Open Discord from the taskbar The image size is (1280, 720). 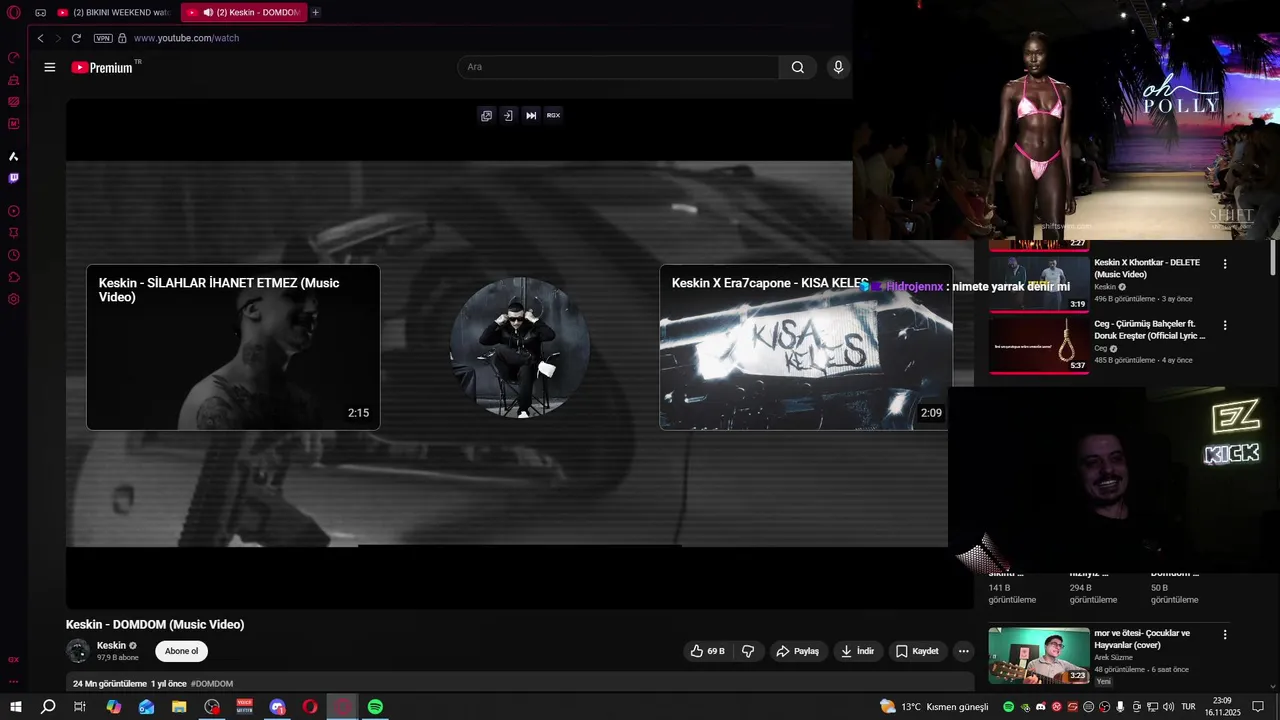pos(278,707)
